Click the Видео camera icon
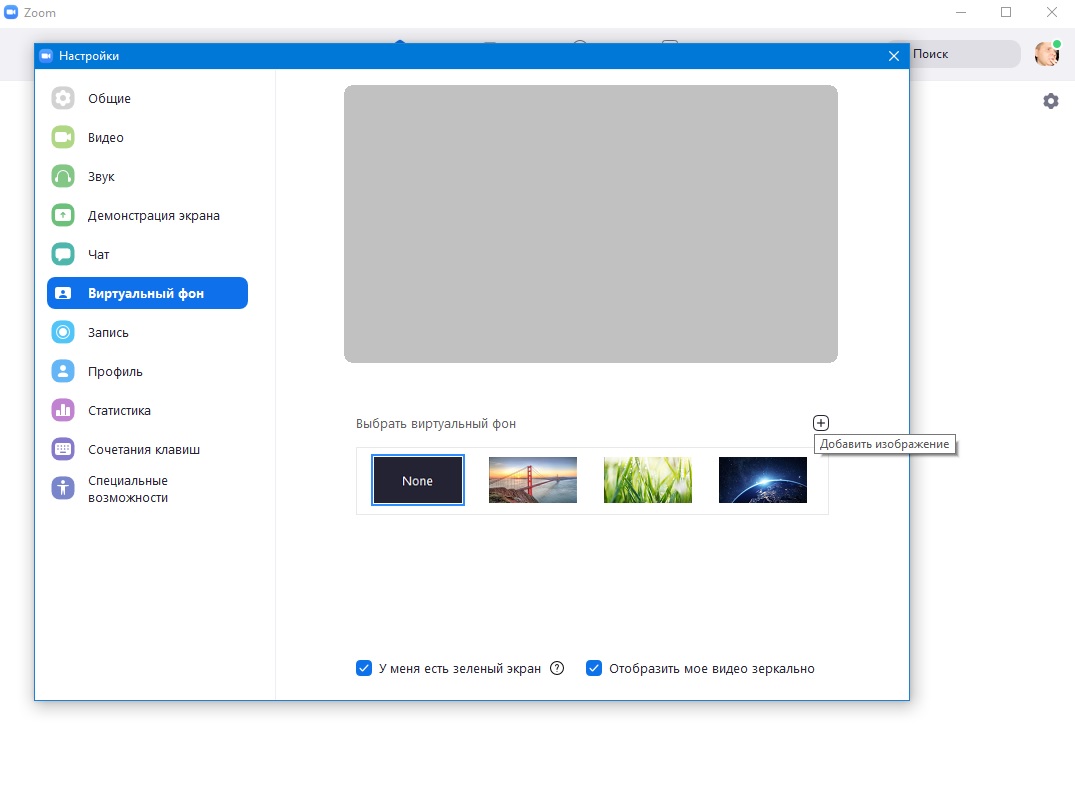Viewport: 1075px width, 805px height. pyautogui.click(x=63, y=137)
